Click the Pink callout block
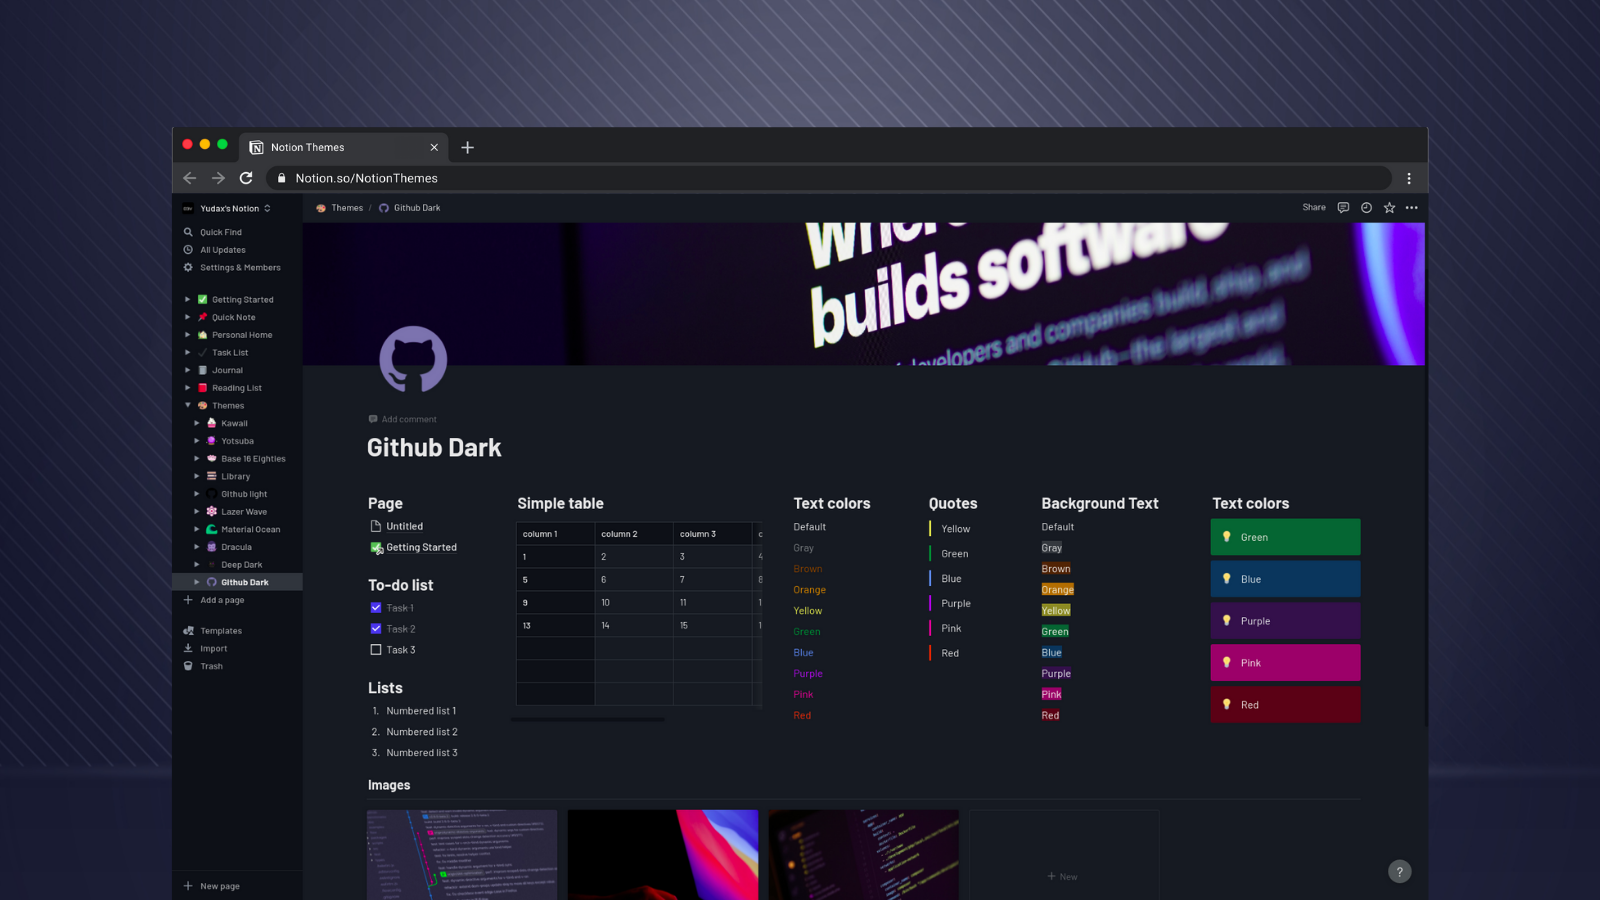 [1285, 663]
